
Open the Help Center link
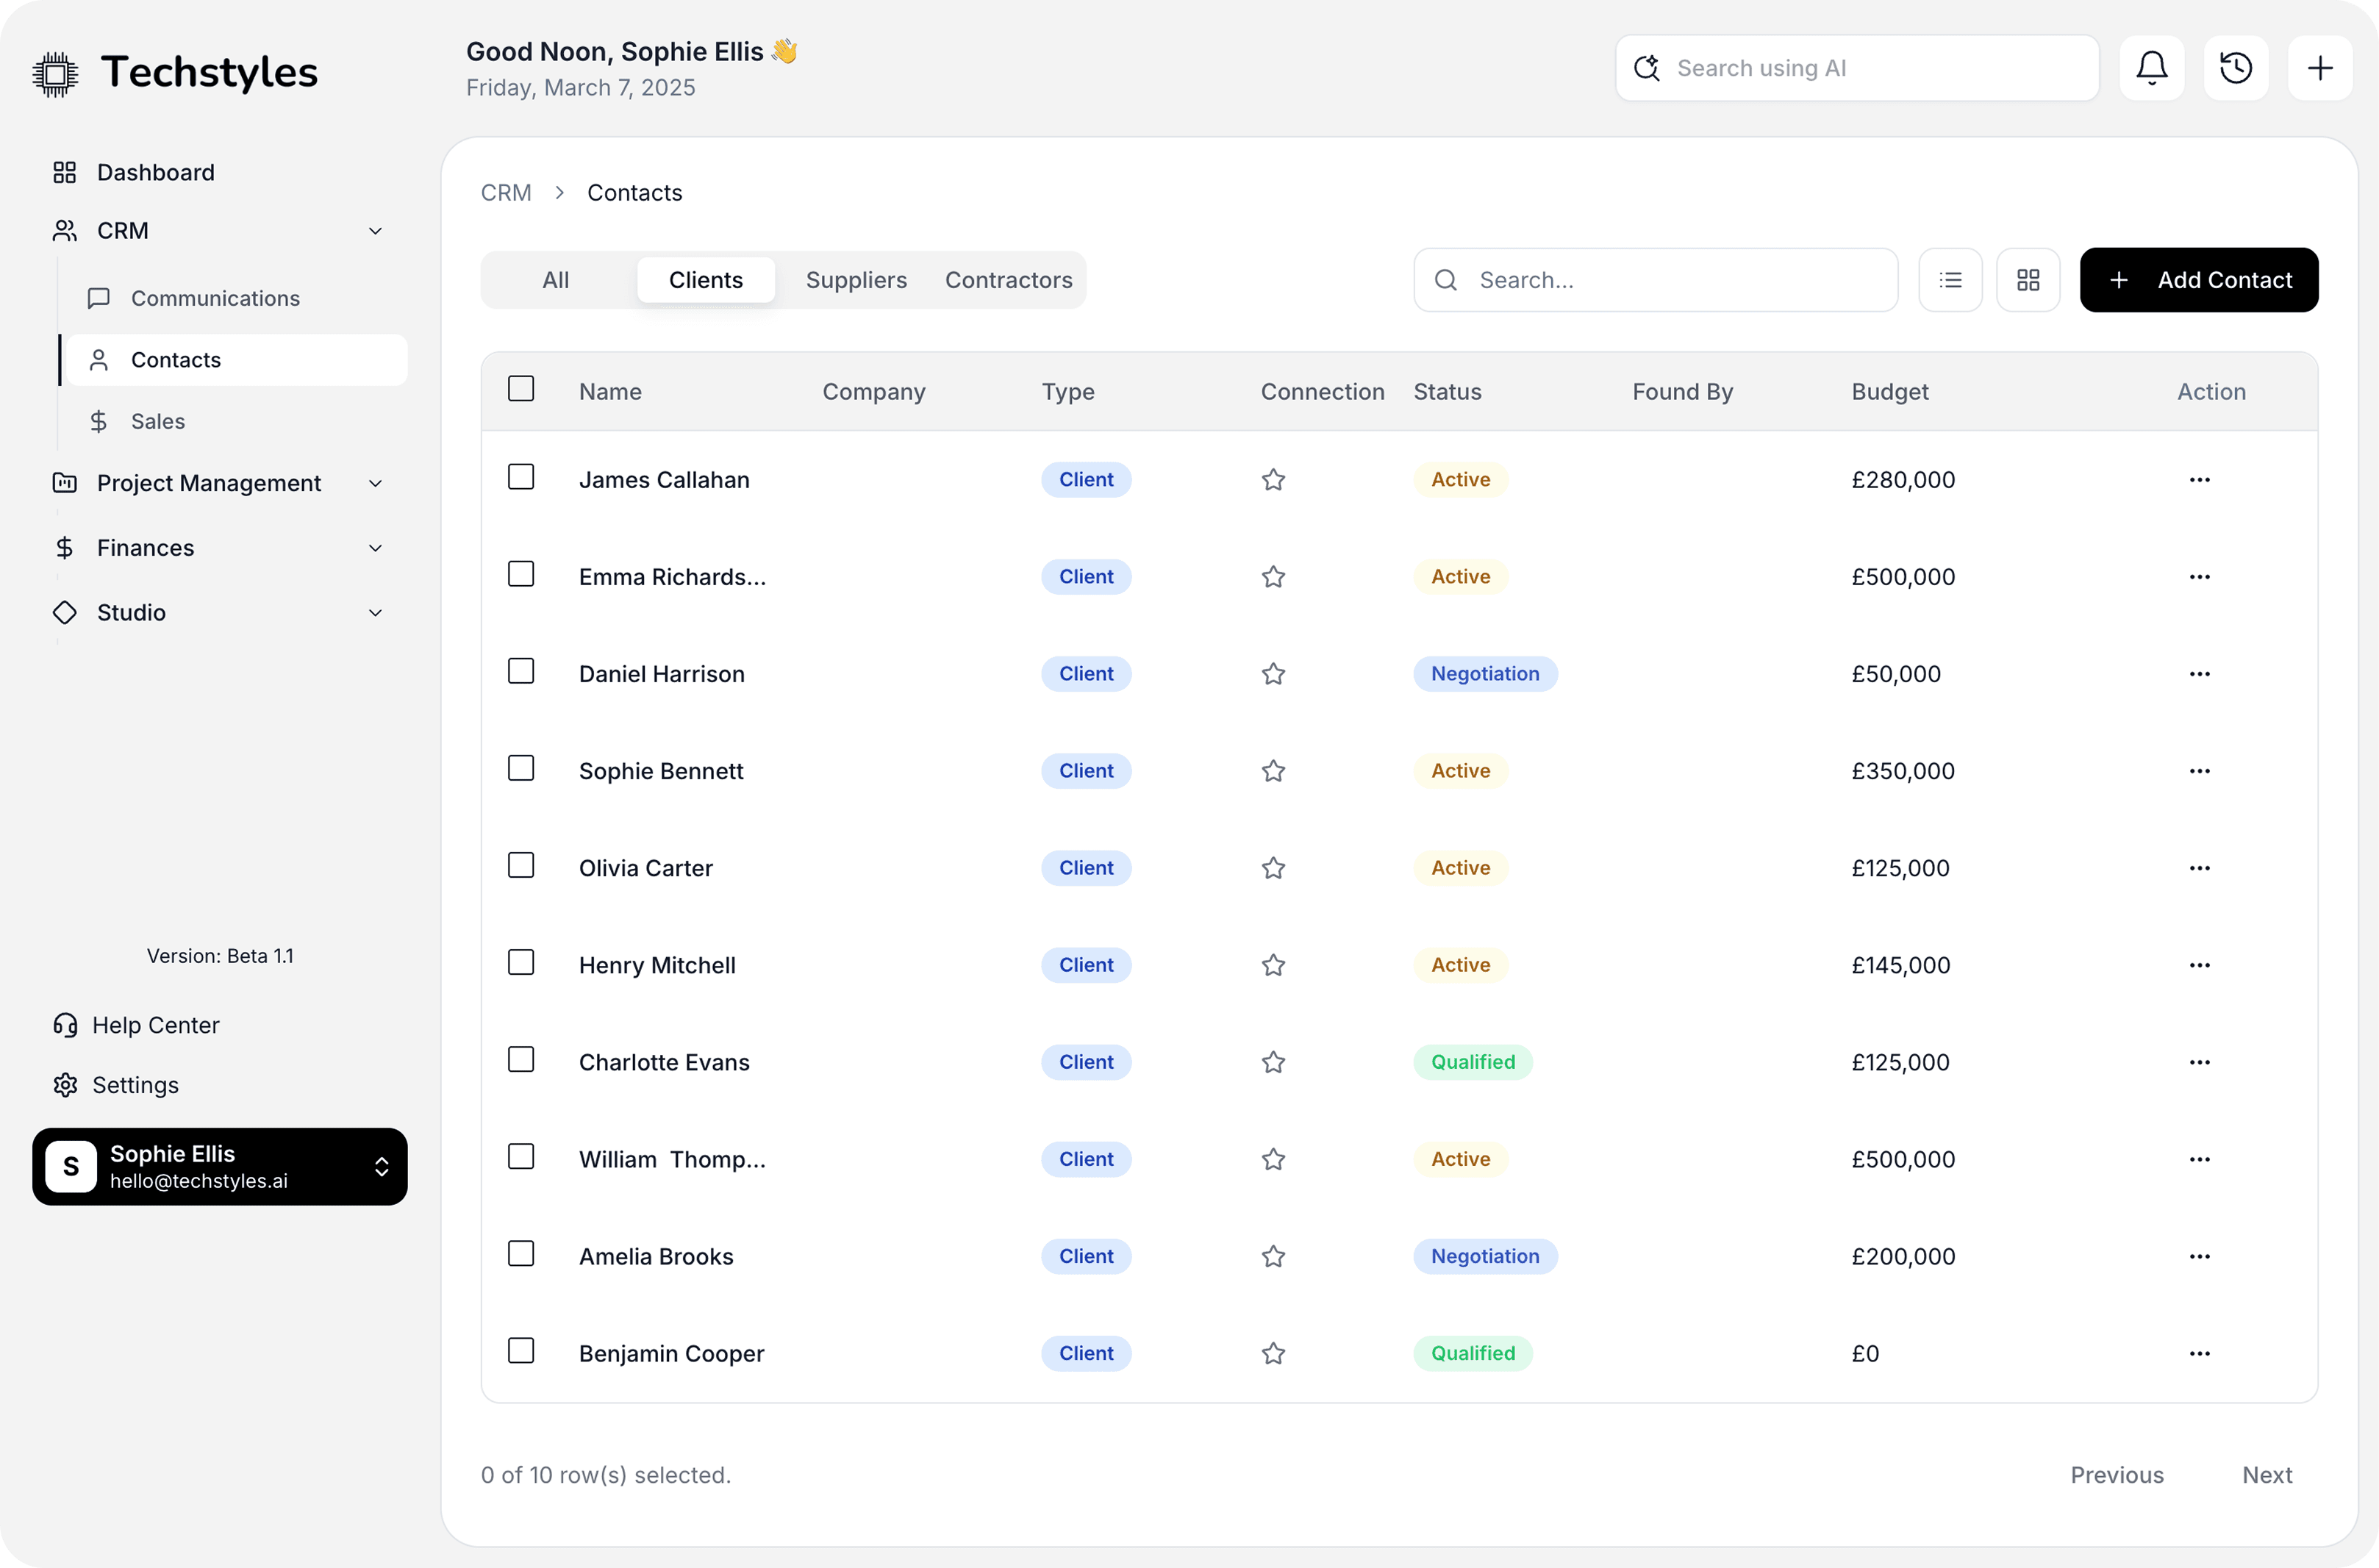[x=136, y=1025]
